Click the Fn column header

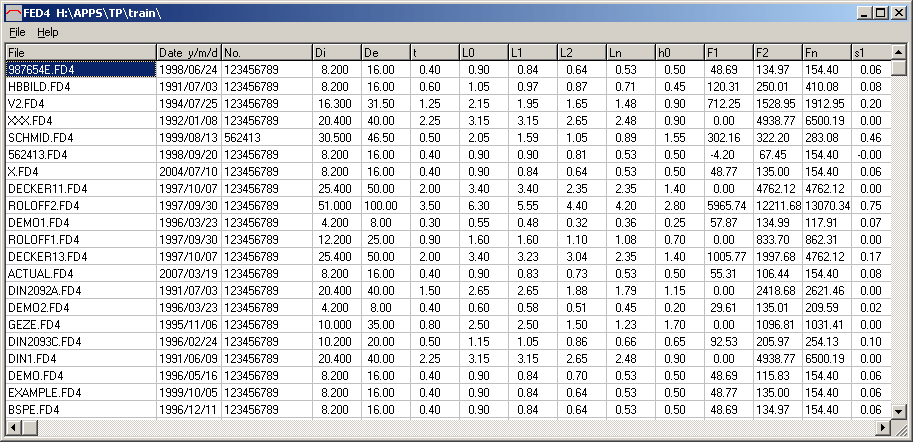pos(826,51)
